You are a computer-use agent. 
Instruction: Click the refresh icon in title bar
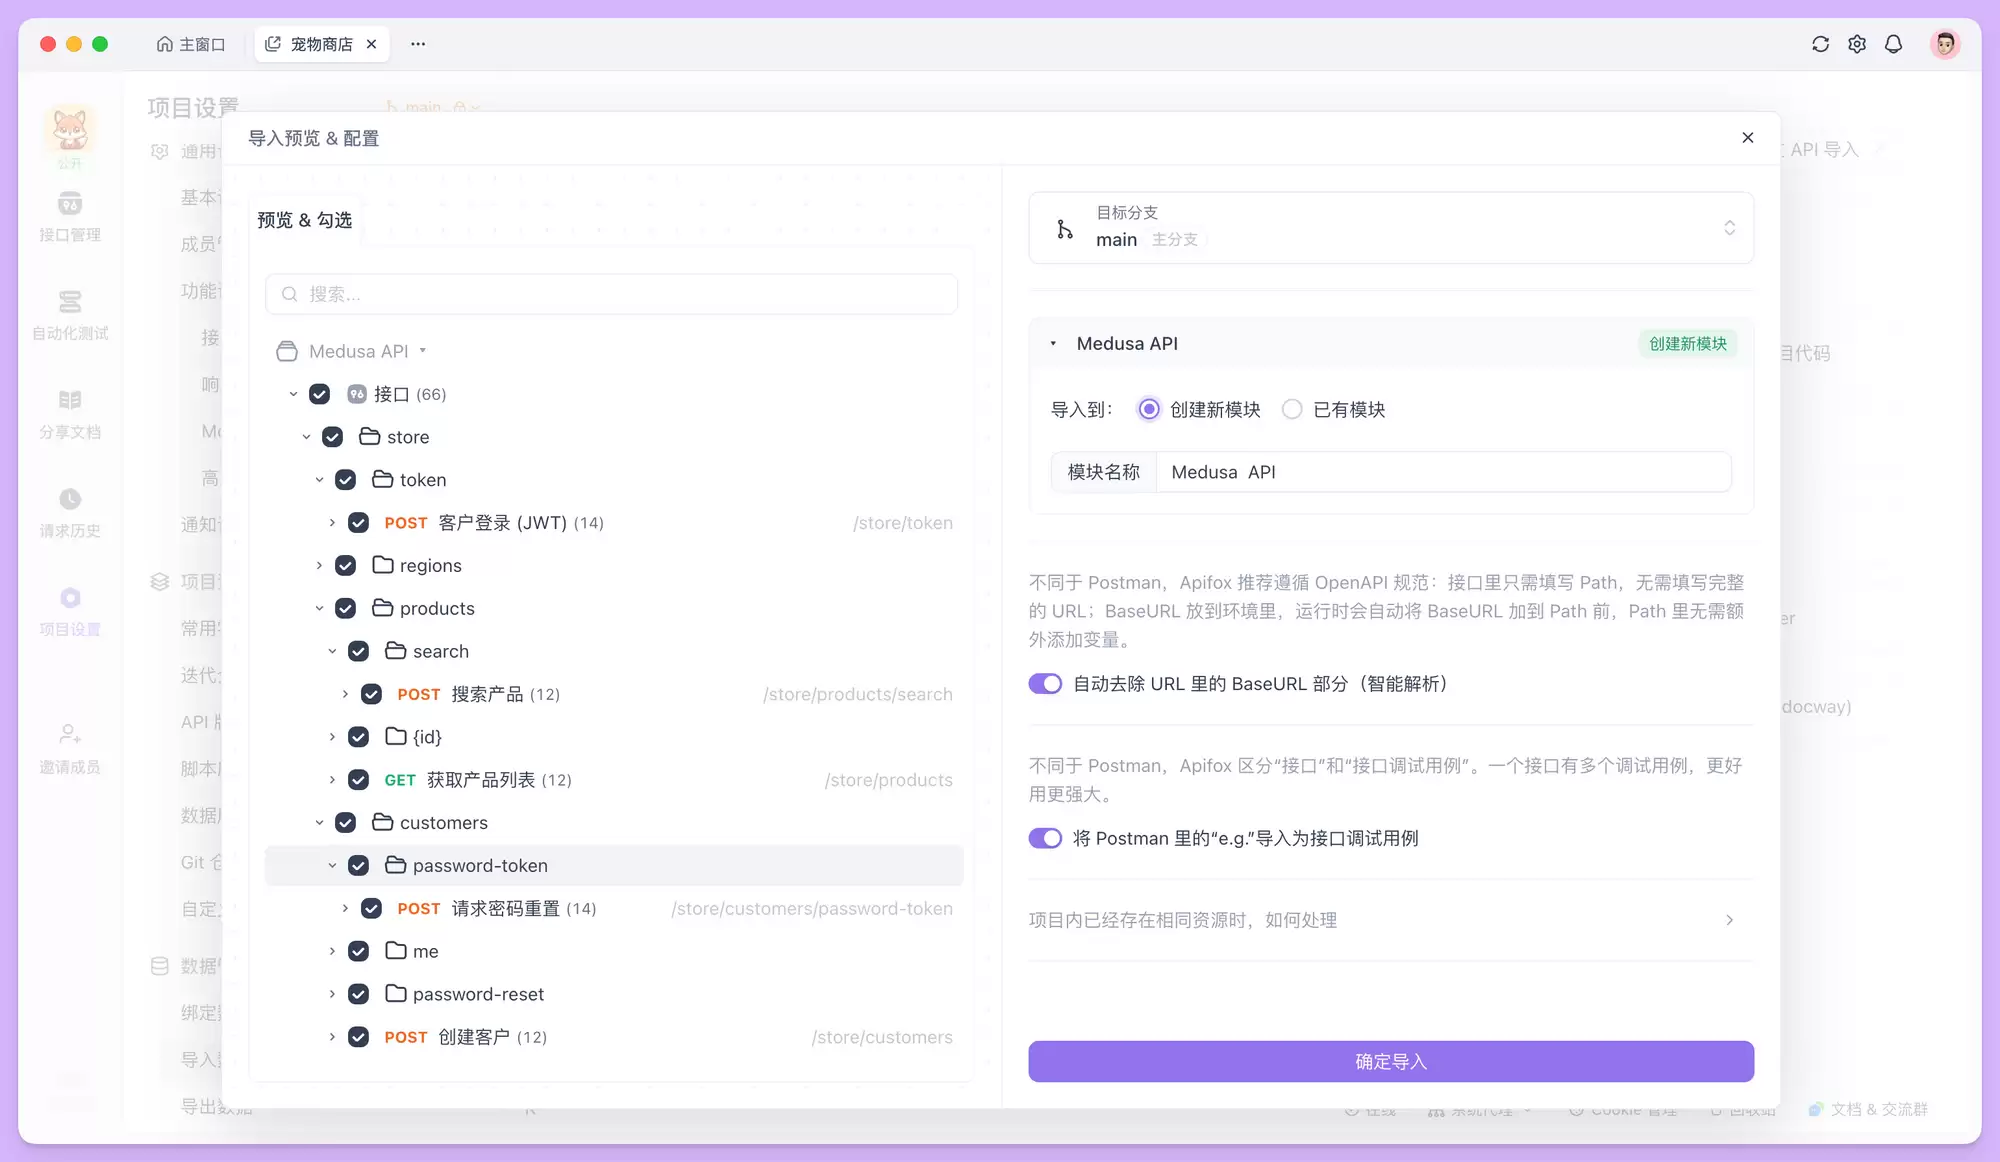(1820, 44)
